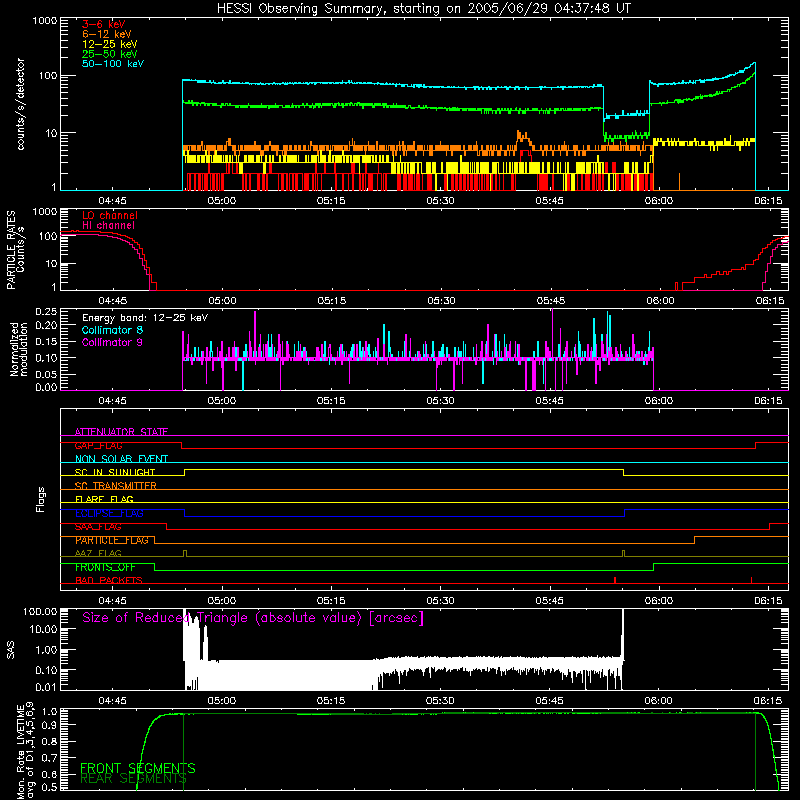Select the red 3-6 keV legend label

pos(103,24)
